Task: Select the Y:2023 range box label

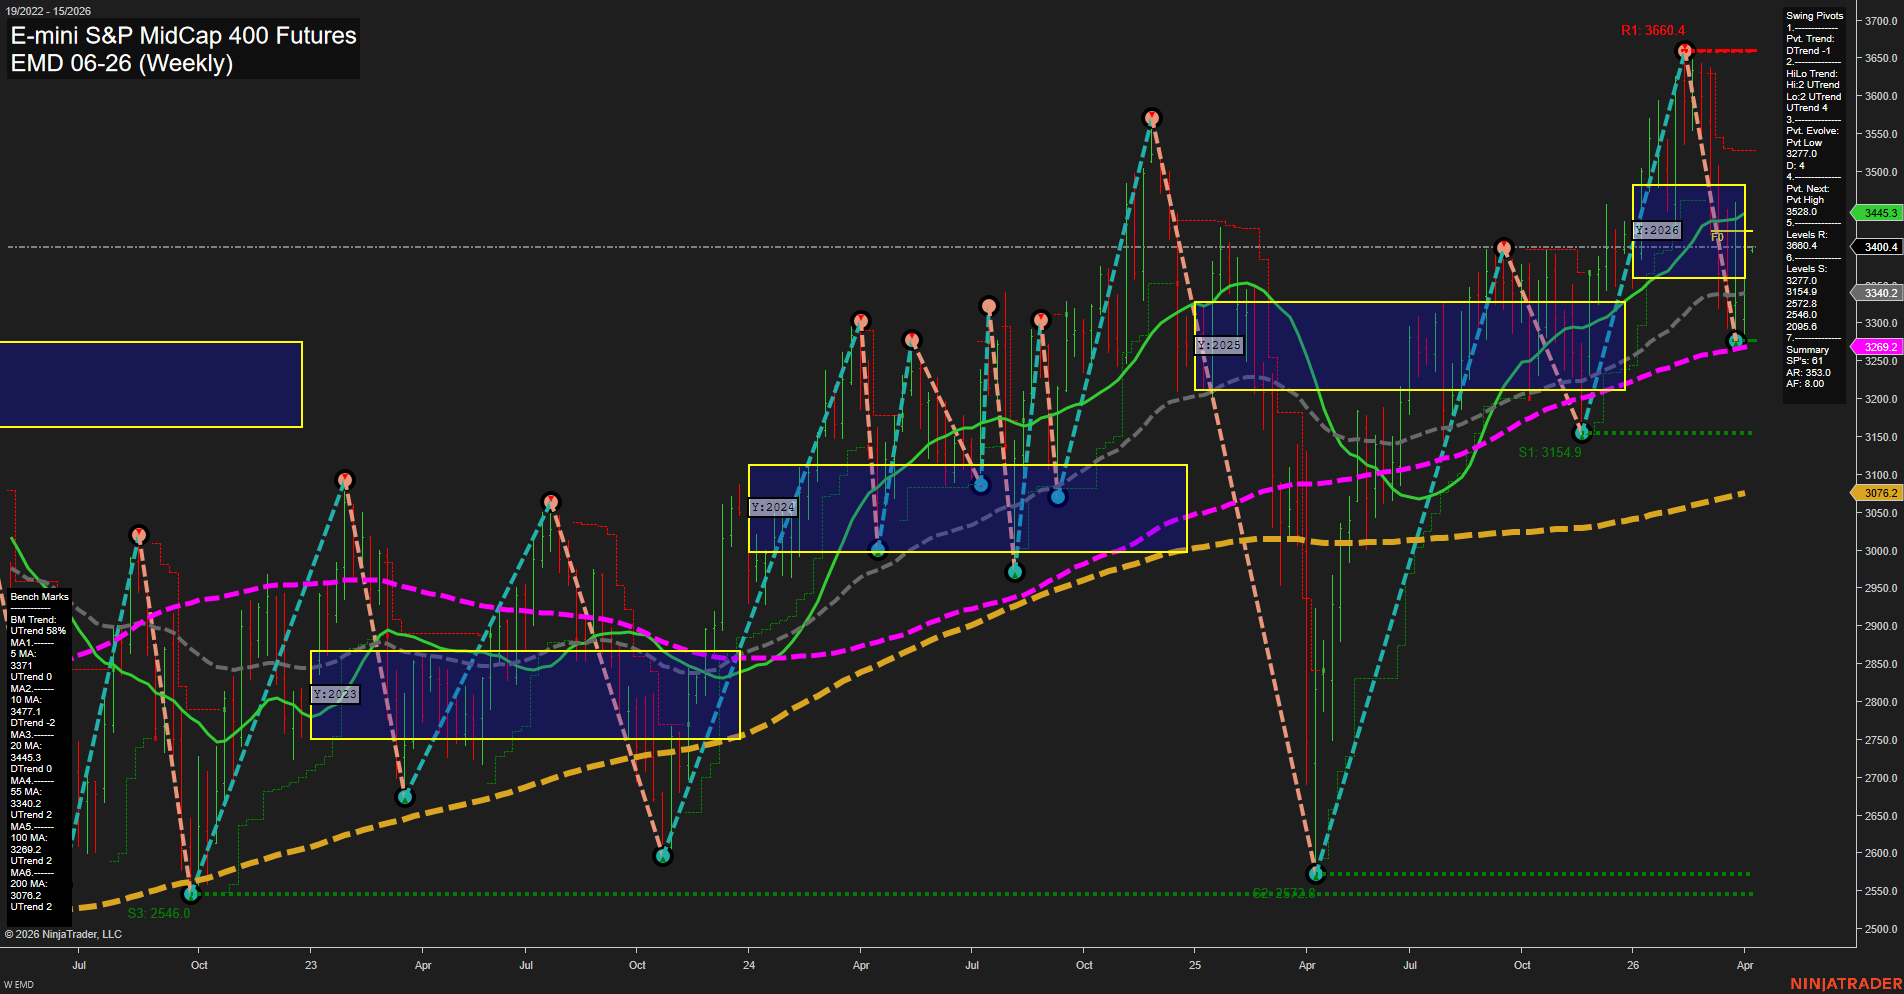Action: 335,693
